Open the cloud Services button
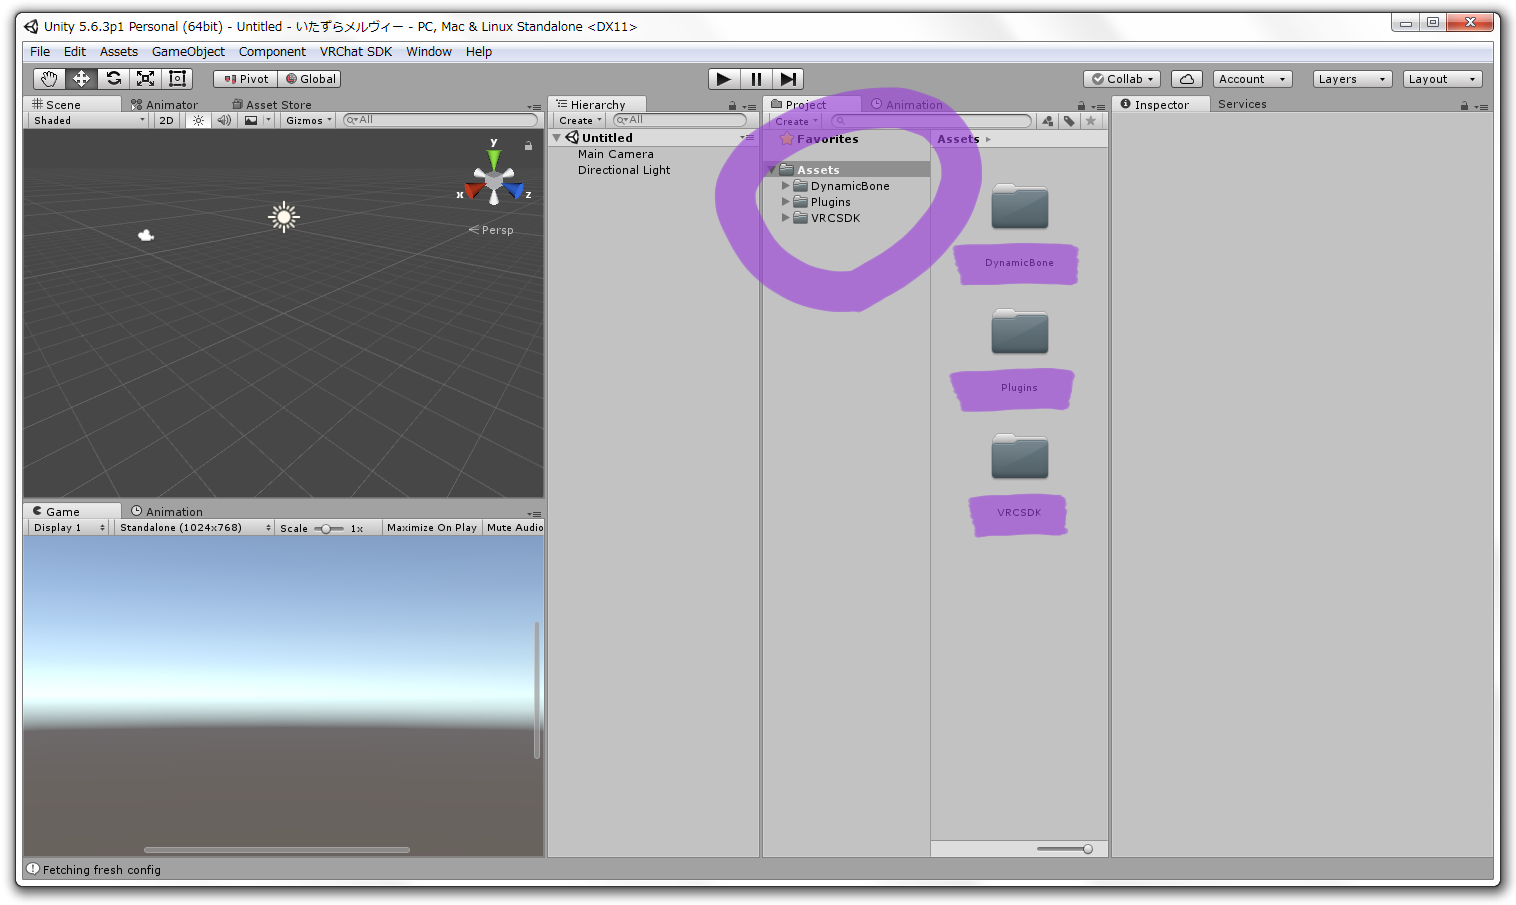The height and width of the screenshot is (905, 1516). 1186,79
